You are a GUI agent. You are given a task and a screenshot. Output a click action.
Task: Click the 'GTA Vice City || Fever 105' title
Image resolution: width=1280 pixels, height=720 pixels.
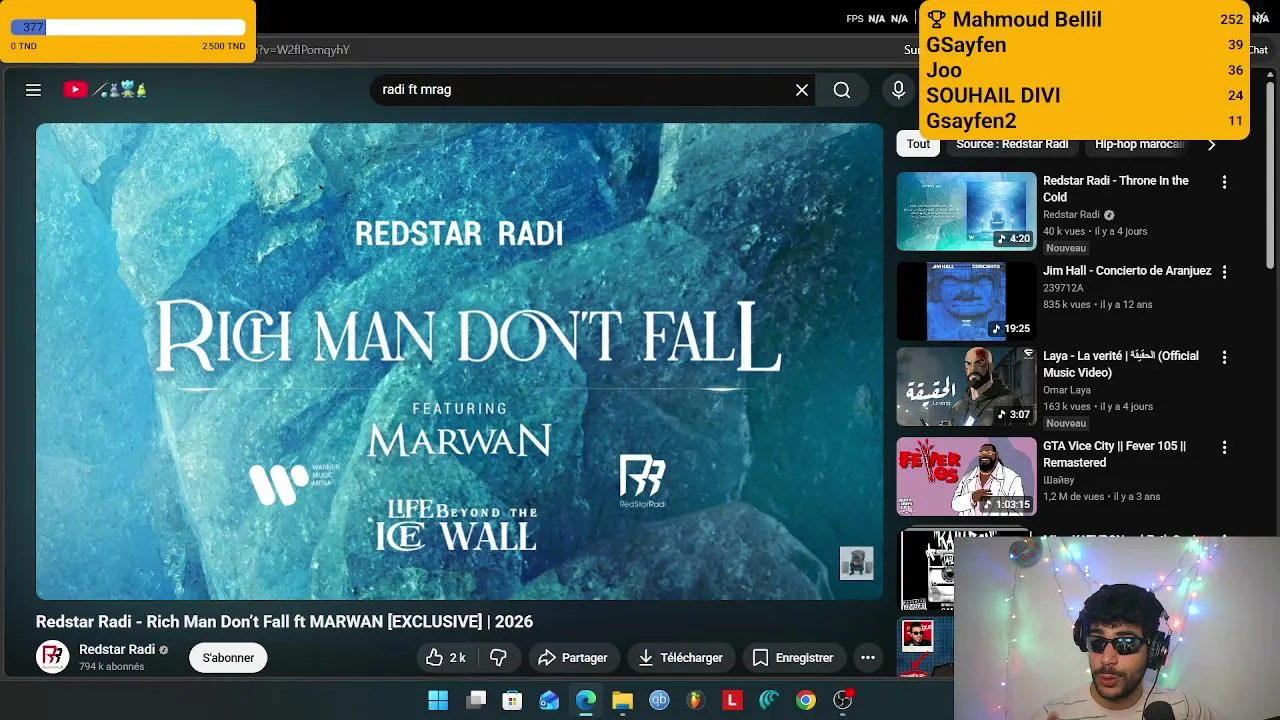click(1114, 455)
